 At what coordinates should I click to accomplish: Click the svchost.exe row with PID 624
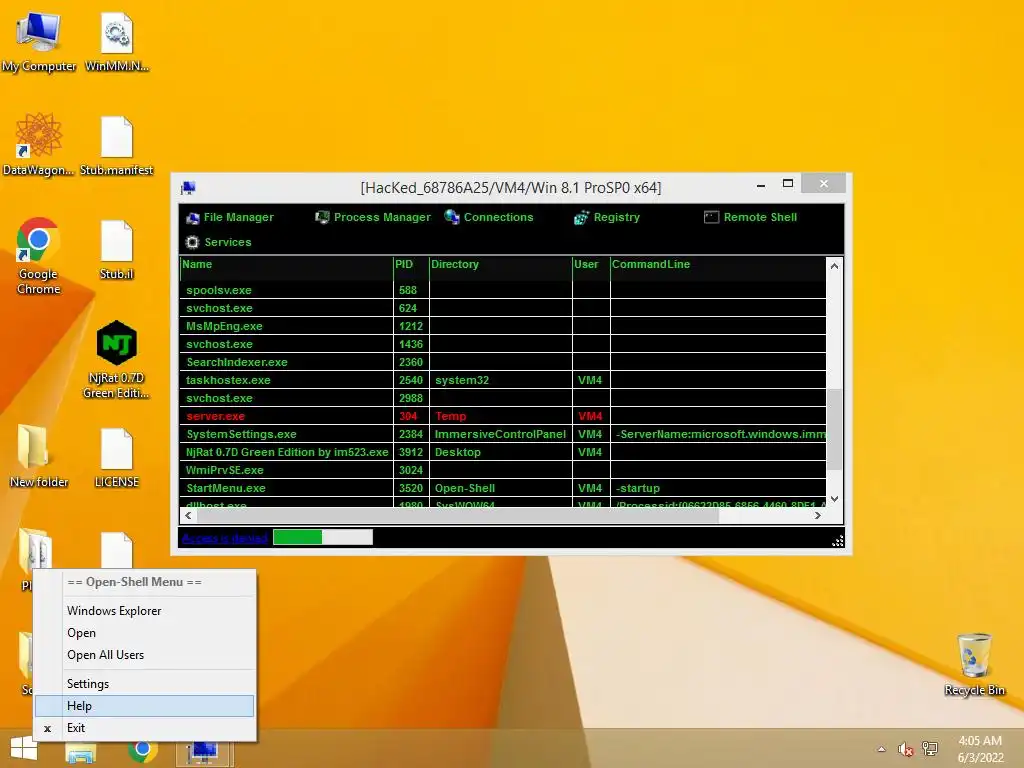503,308
